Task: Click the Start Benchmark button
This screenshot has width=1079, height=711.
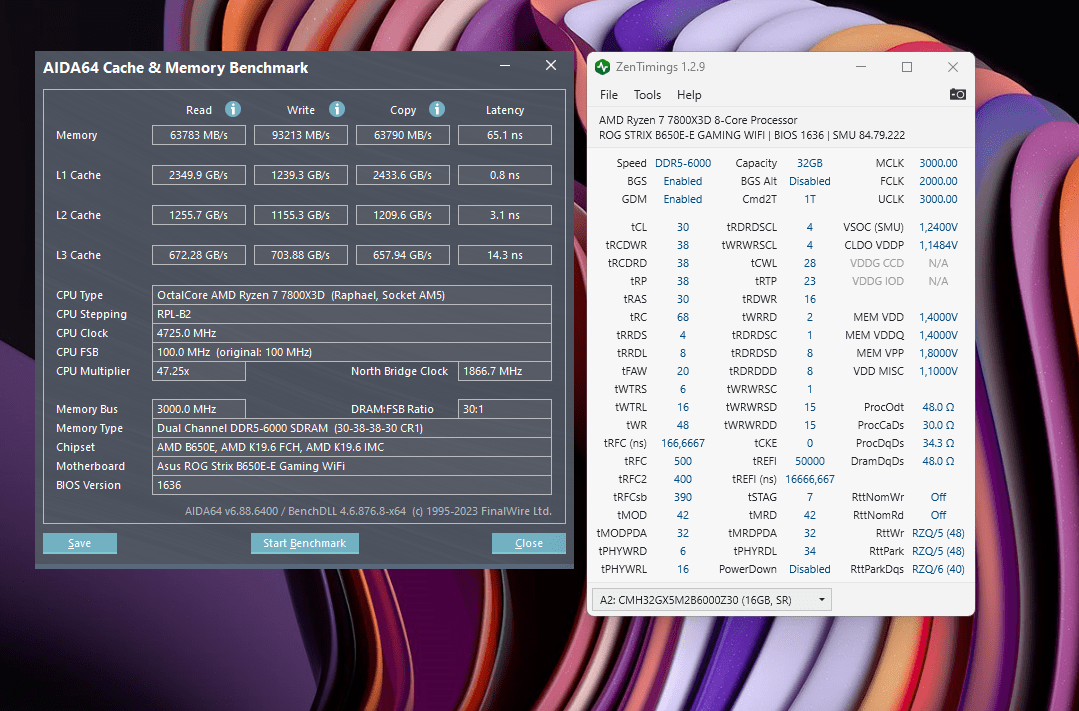Action: (x=305, y=543)
